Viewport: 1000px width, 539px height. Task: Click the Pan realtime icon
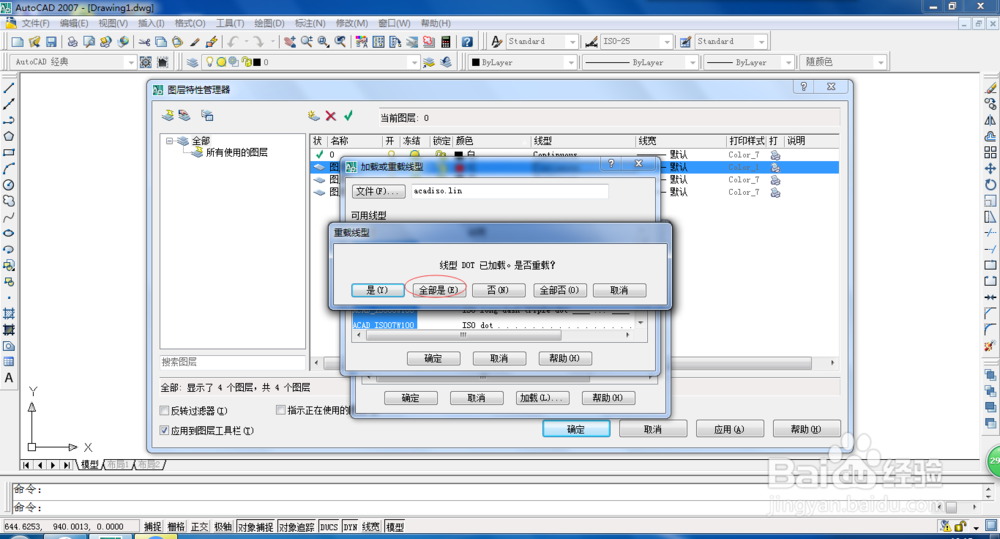tap(290, 41)
